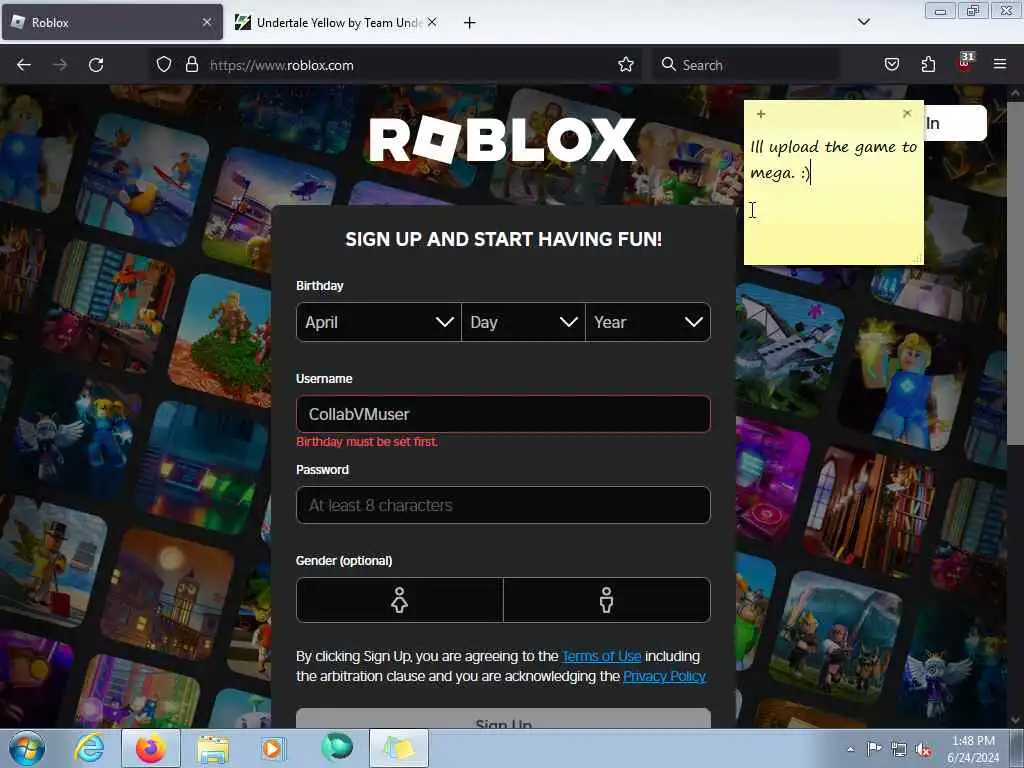Click the Roblox logo
The width and height of the screenshot is (1024, 768).
point(503,139)
